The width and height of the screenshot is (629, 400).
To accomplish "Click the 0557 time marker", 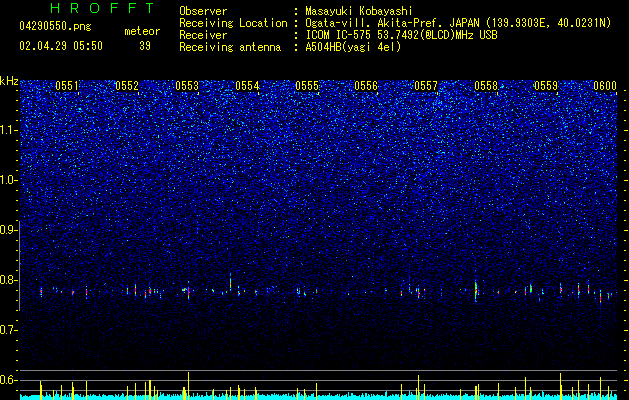I will pyautogui.click(x=426, y=86).
